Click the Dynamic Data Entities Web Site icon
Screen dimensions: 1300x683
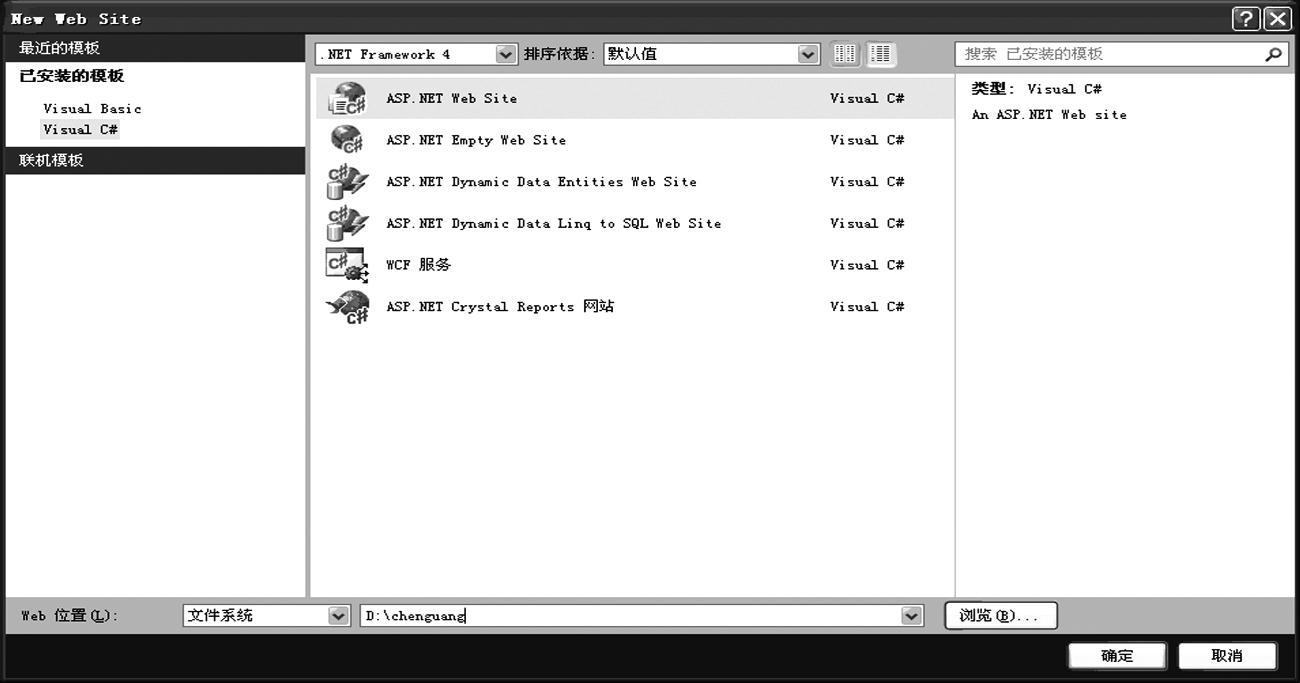click(x=347, y=181)
